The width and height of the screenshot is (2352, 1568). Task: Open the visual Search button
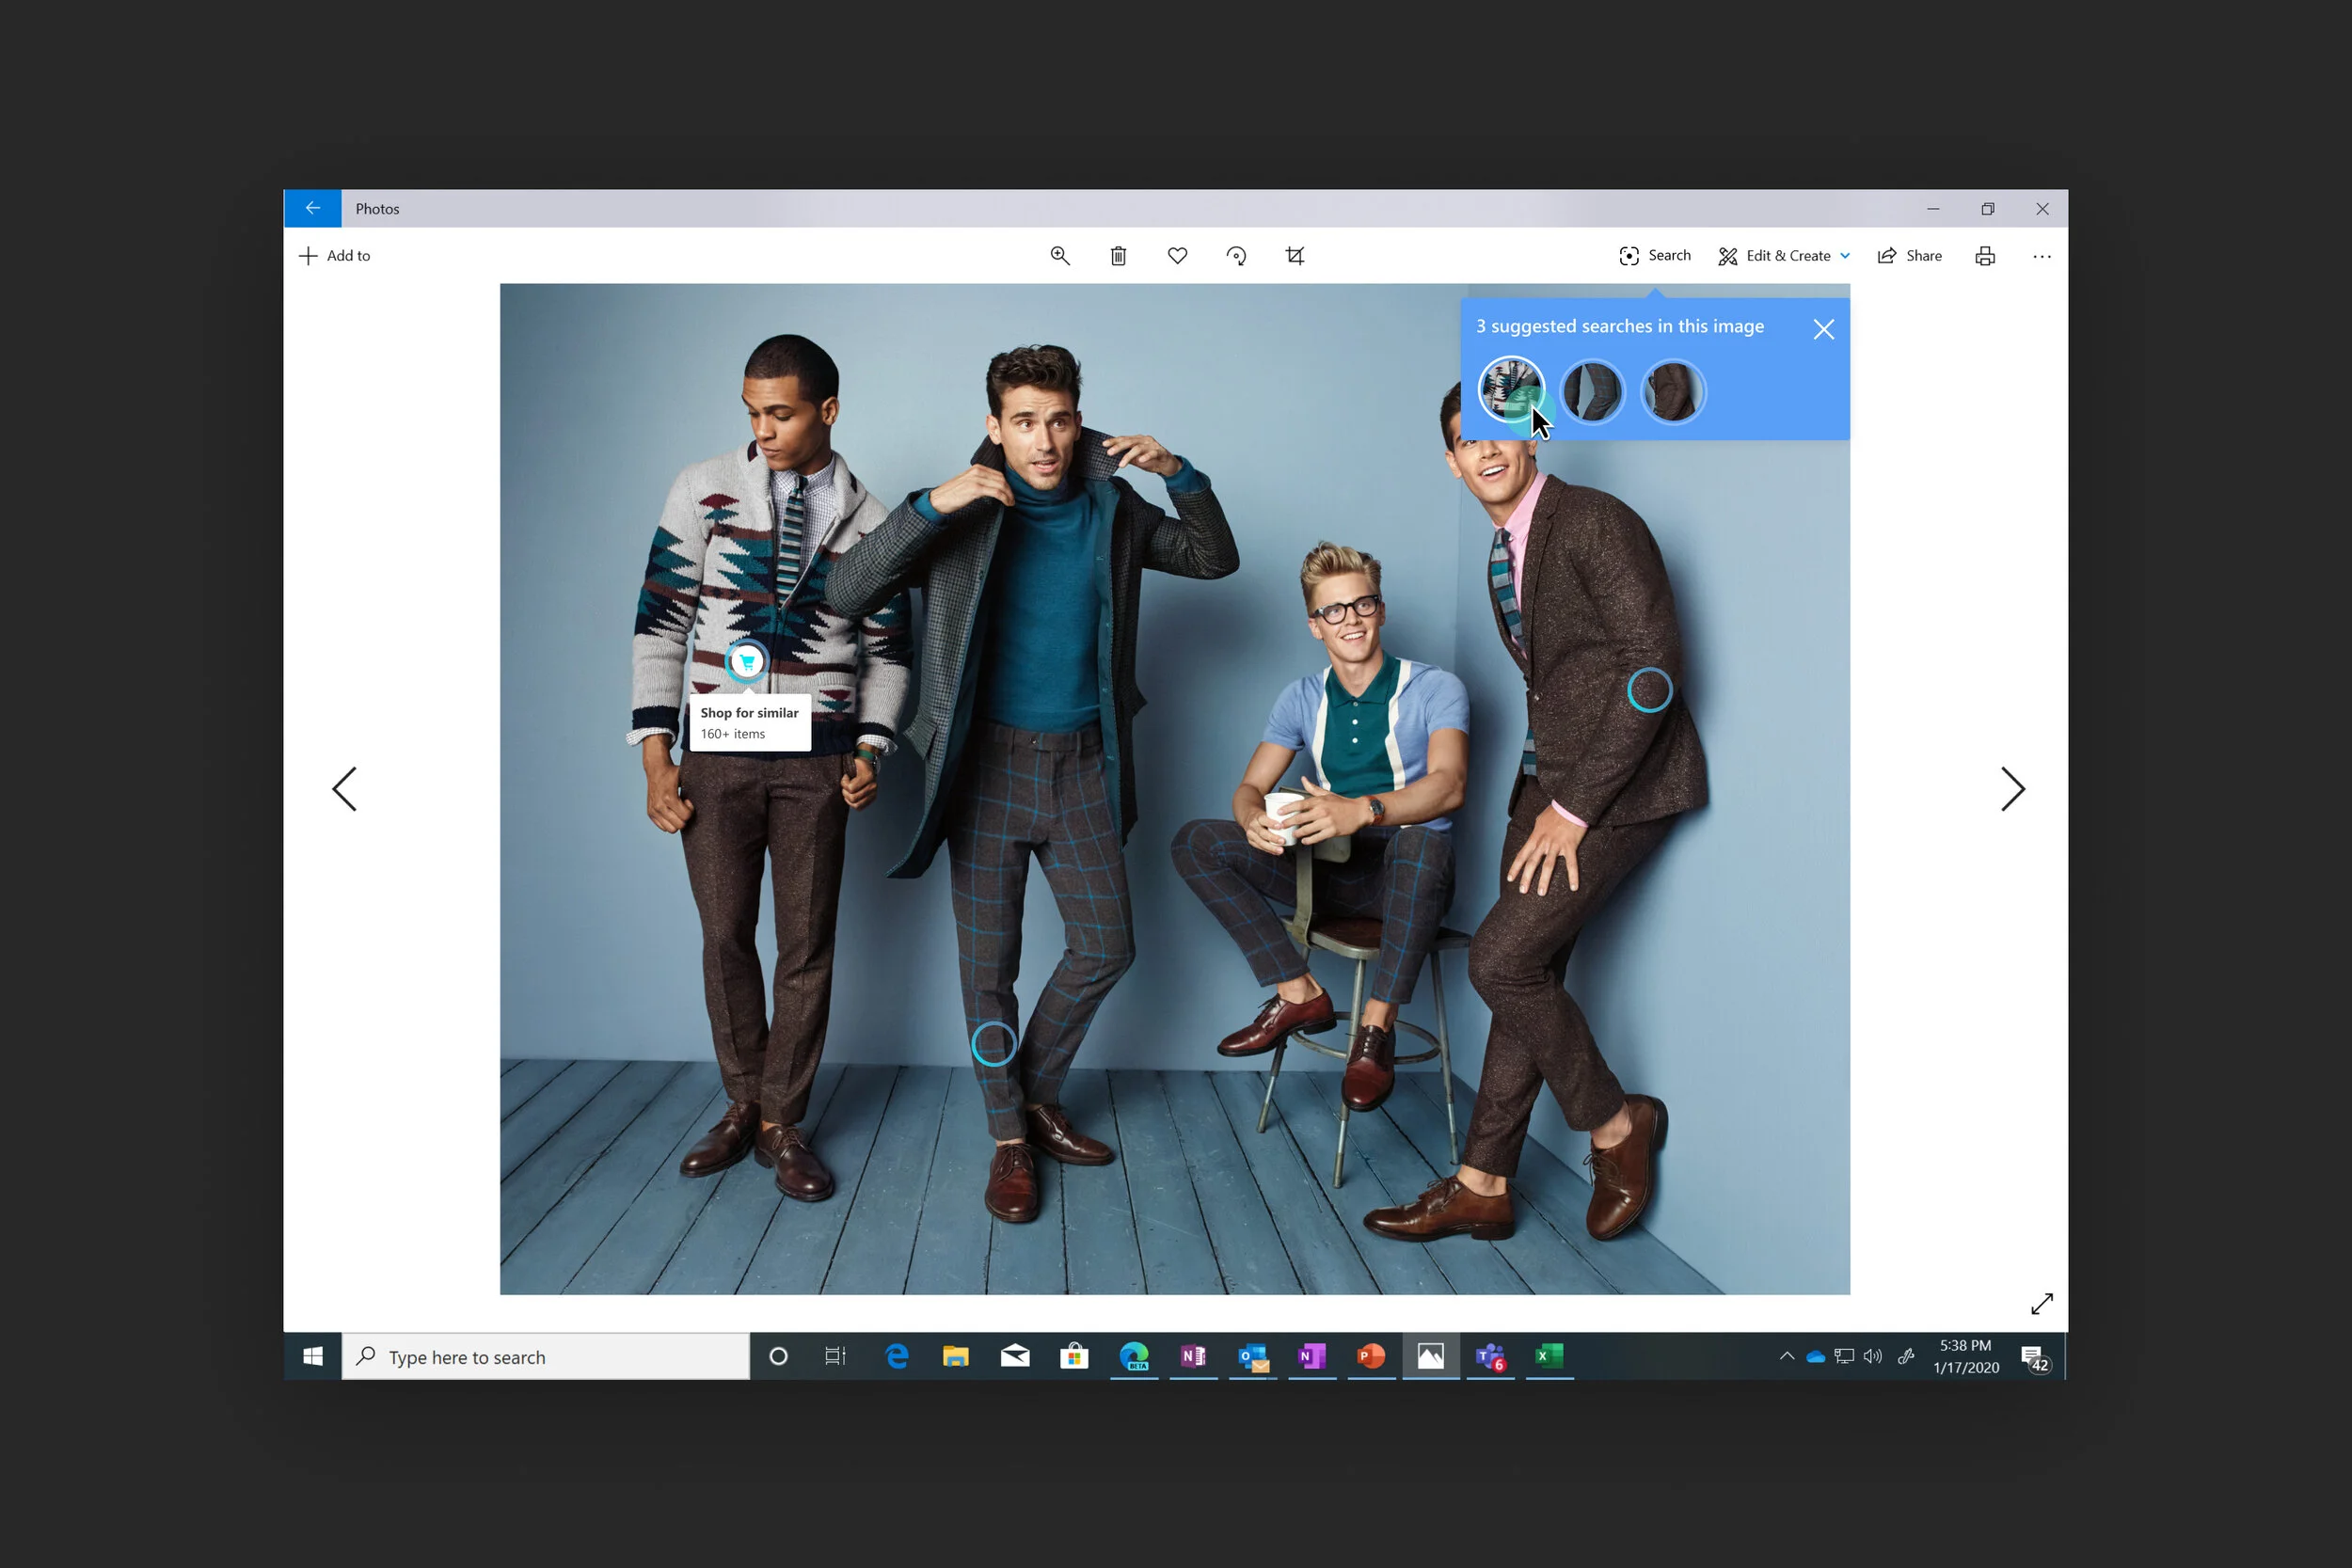tap(1655, 256)
